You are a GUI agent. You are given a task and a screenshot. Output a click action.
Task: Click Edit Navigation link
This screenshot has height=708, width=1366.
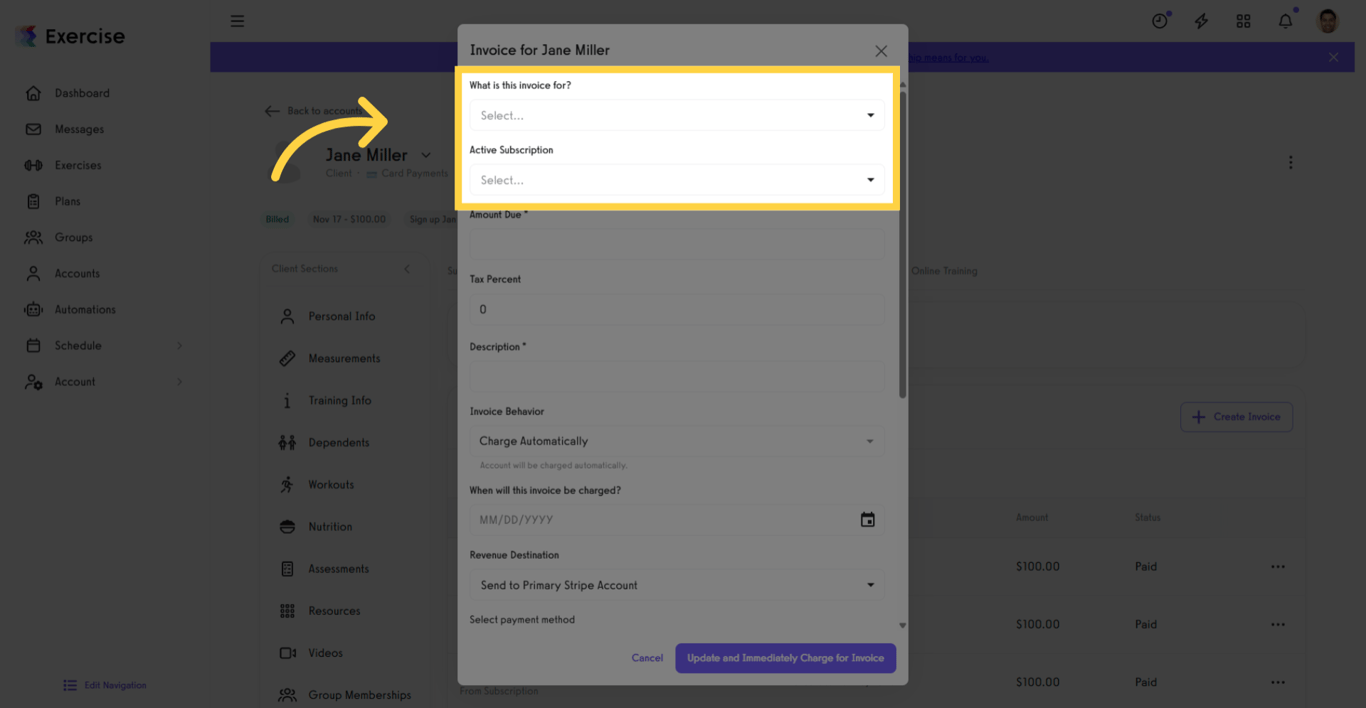(x=105, y=685)
